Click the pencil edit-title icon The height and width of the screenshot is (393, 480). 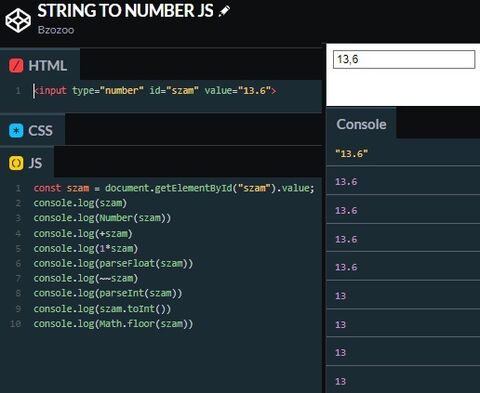coord(224,11)
